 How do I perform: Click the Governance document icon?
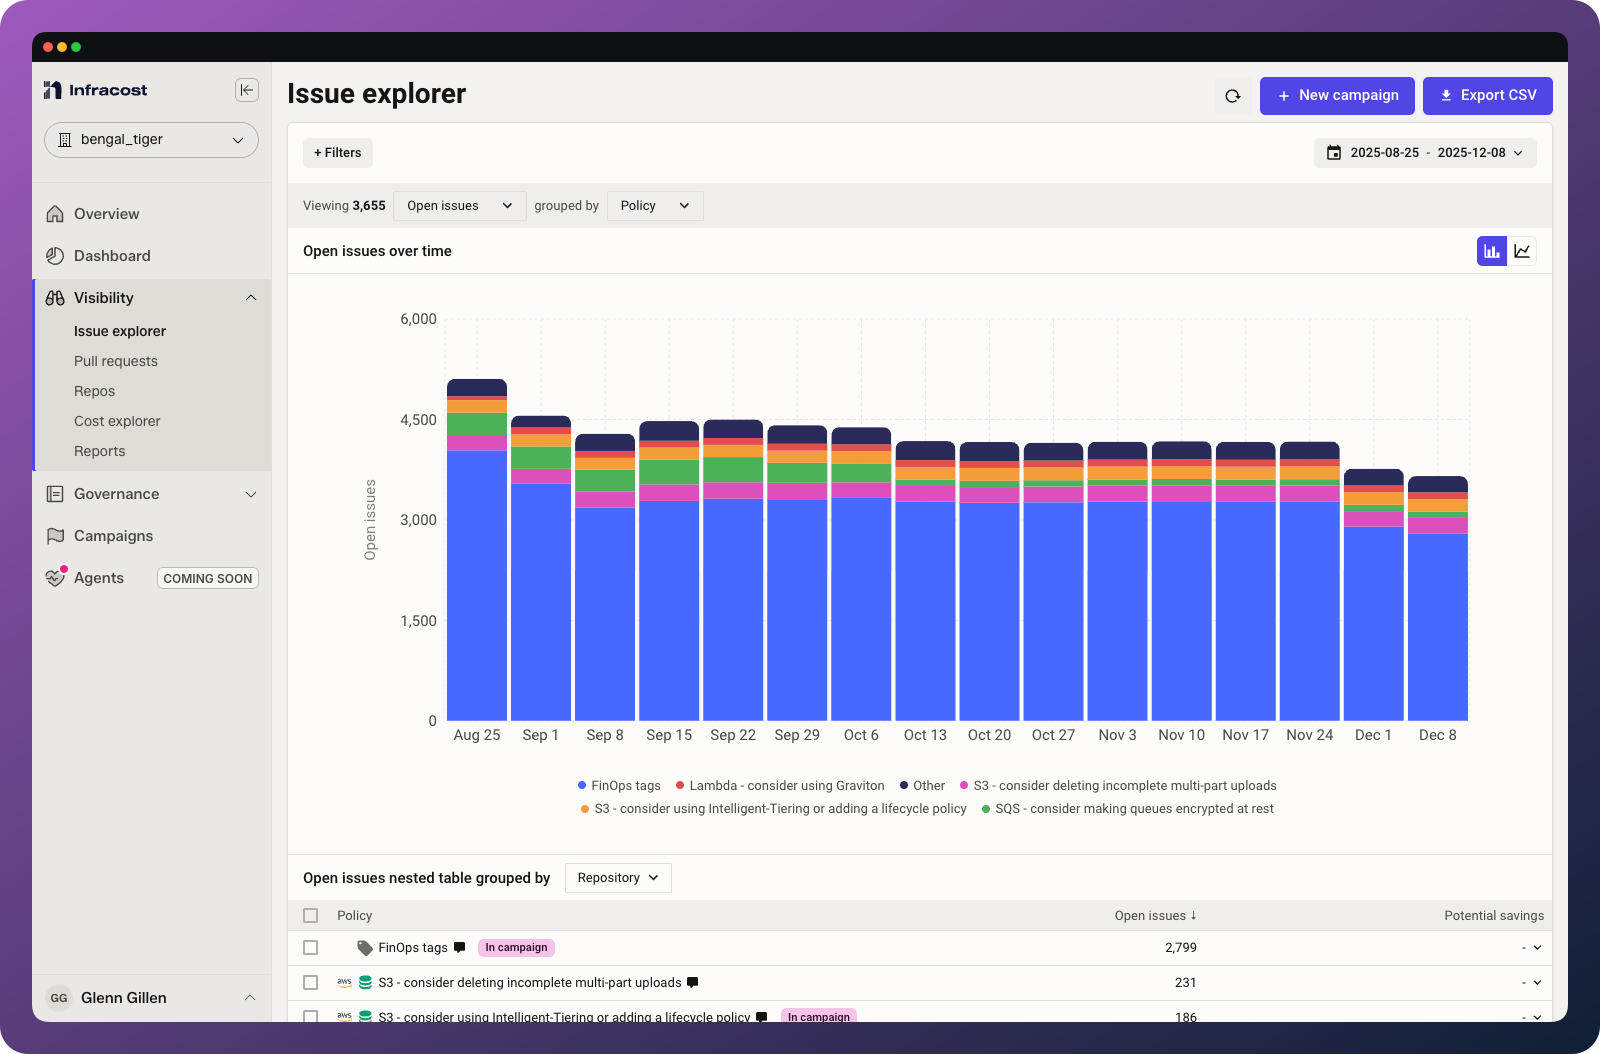coord(55,494)
